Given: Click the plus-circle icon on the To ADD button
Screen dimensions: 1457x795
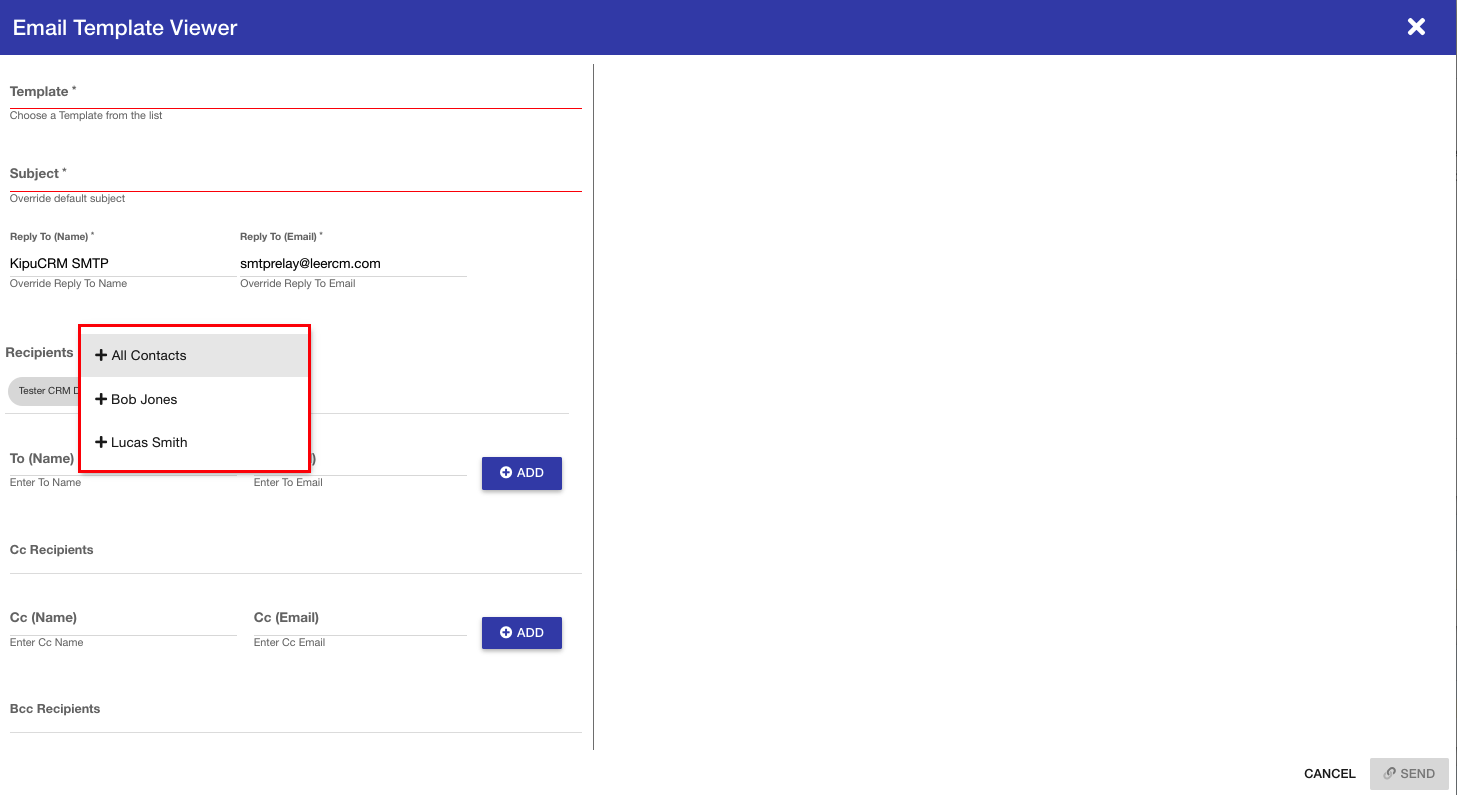Looking at the screenshot, I should [506, 473].
